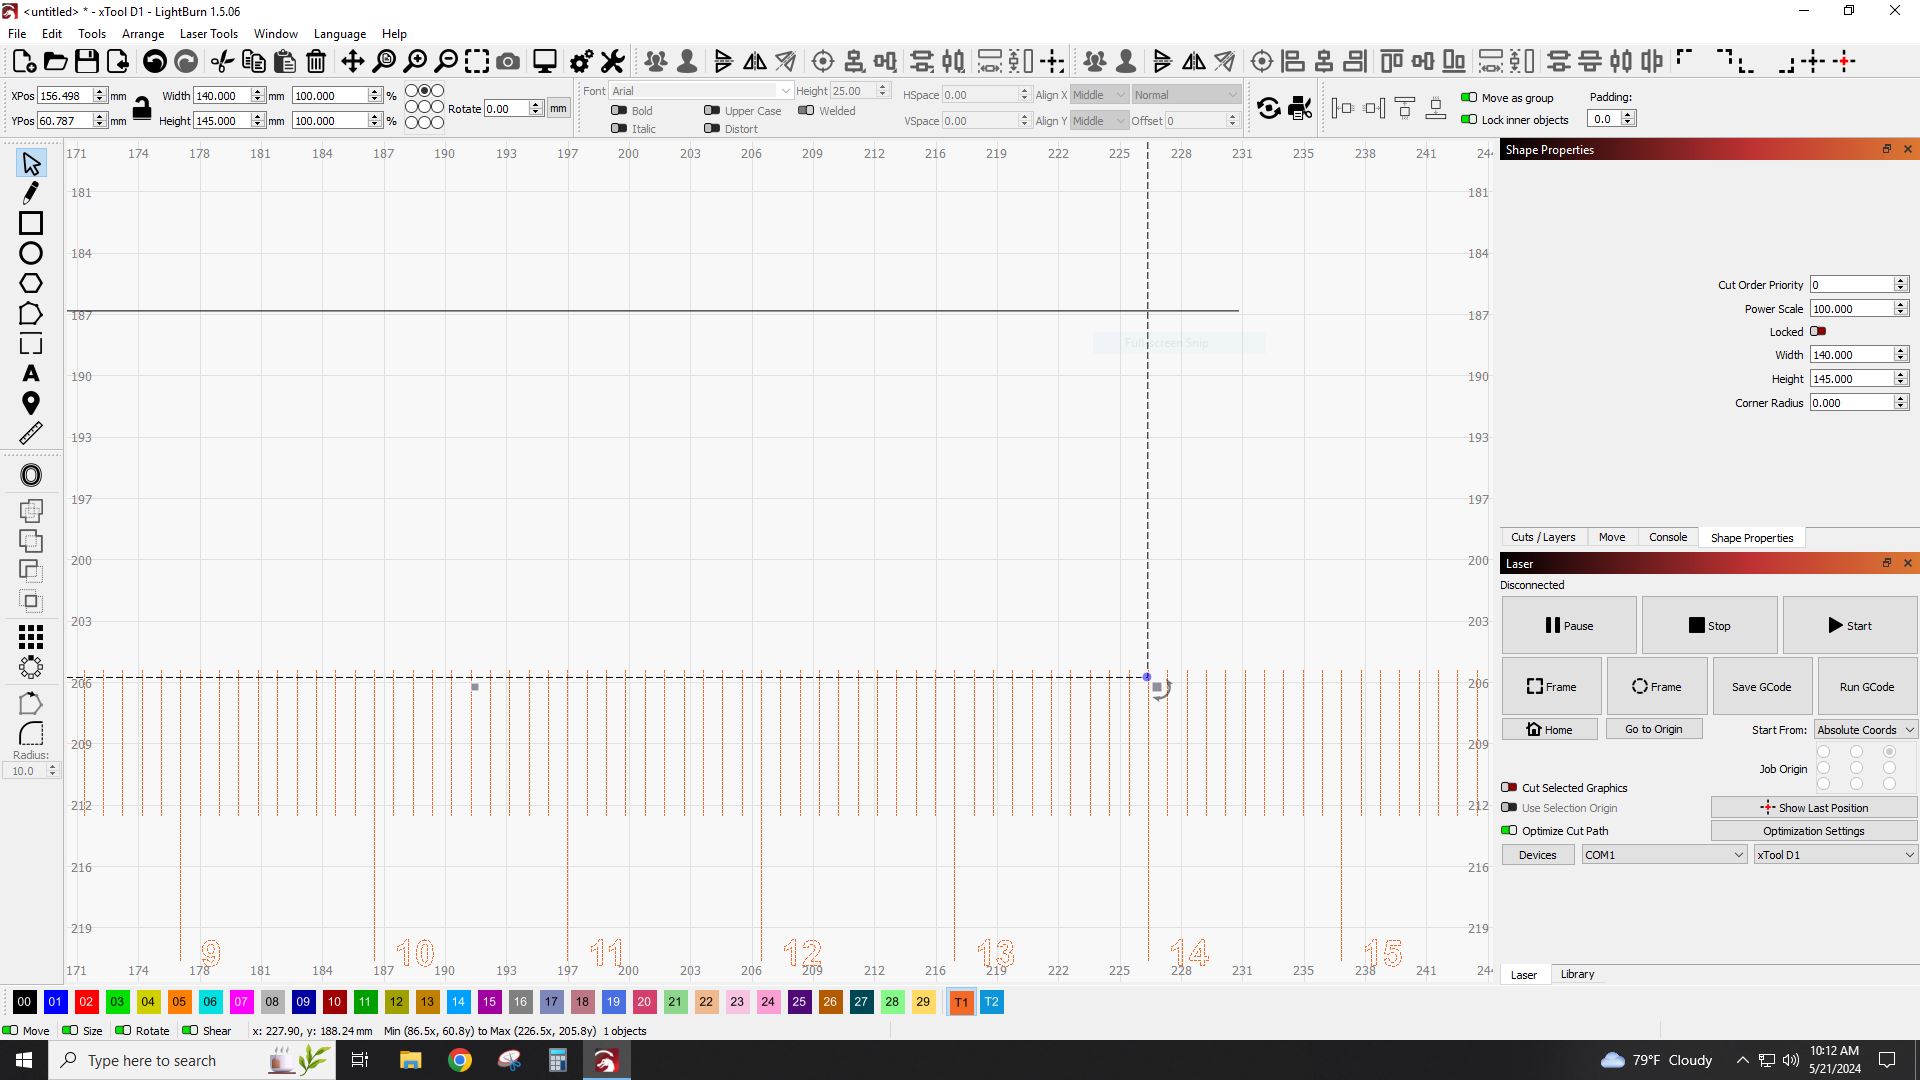Select the Rectangle drawing tool
This screenshot has height=1080, width=1920.
30,223
